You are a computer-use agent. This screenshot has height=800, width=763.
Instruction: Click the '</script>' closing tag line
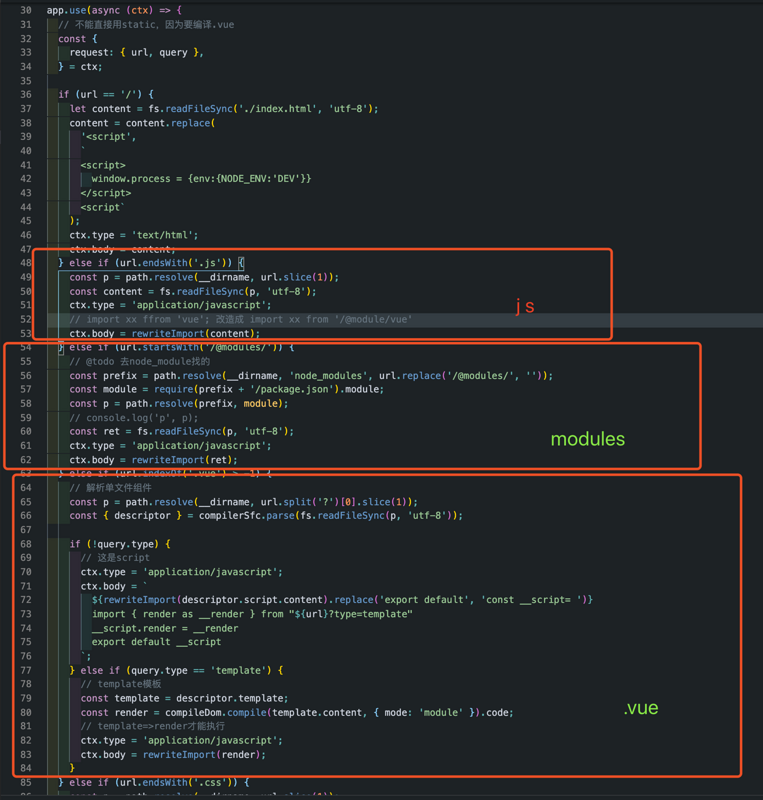click(106, 193)
